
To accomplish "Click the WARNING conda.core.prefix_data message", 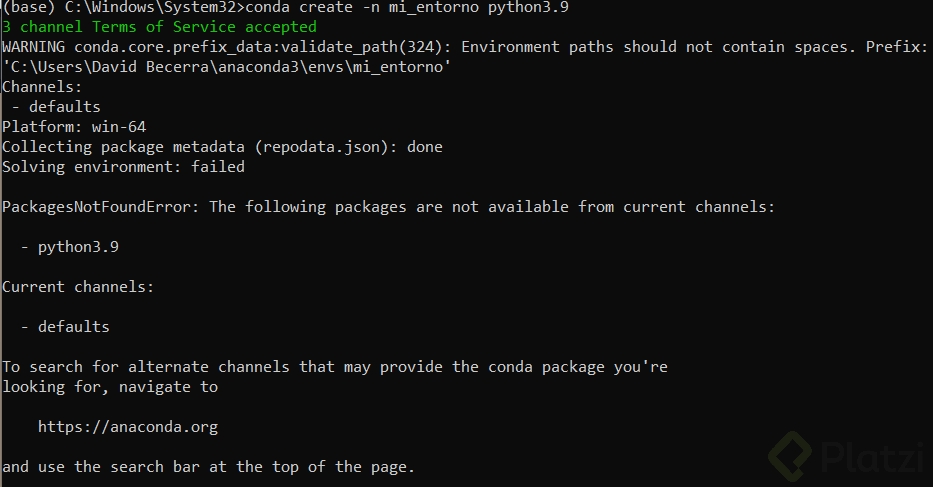I will pos(465,47).
